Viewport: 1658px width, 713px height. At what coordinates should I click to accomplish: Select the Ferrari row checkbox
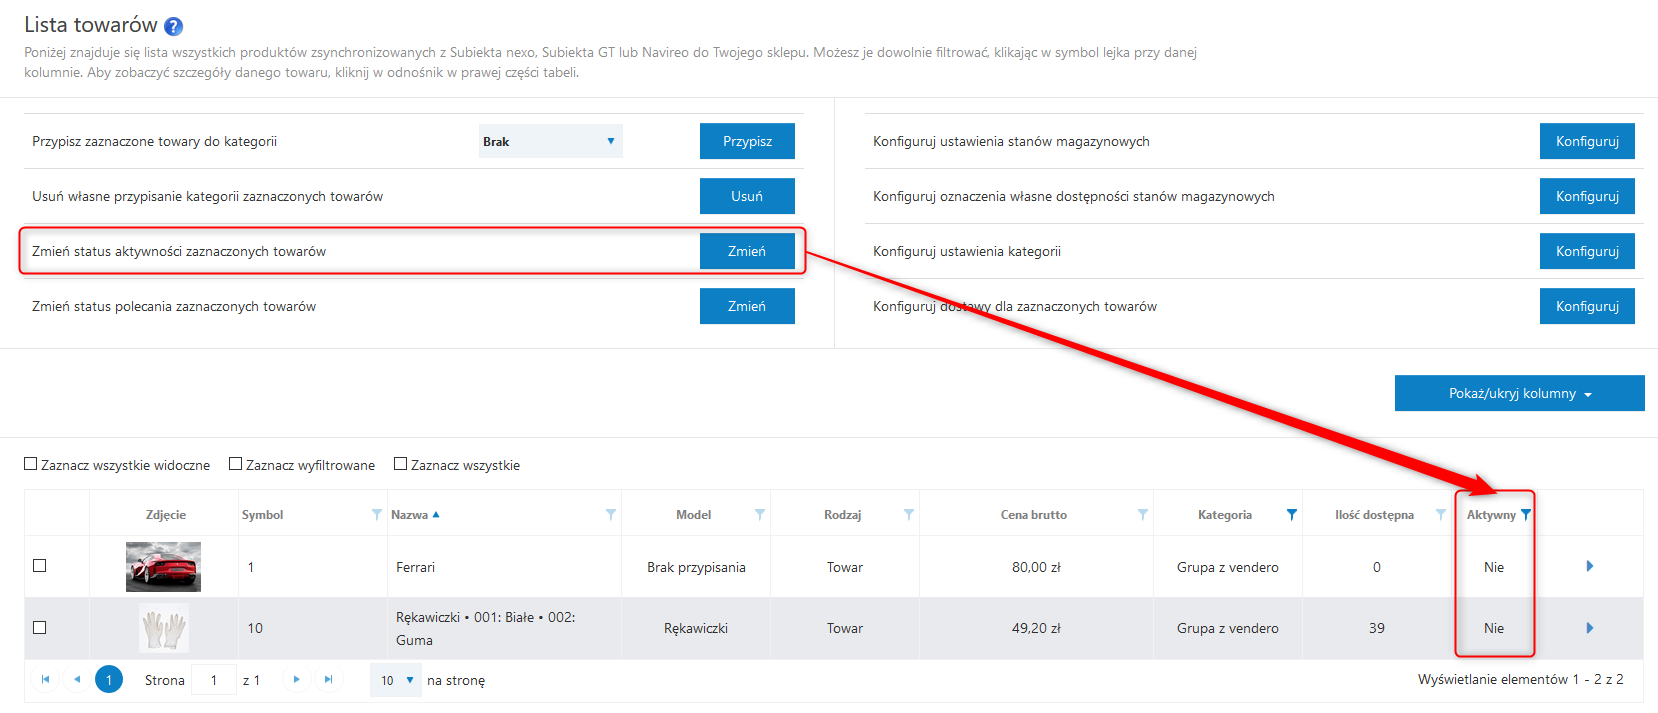pos(40,565)
